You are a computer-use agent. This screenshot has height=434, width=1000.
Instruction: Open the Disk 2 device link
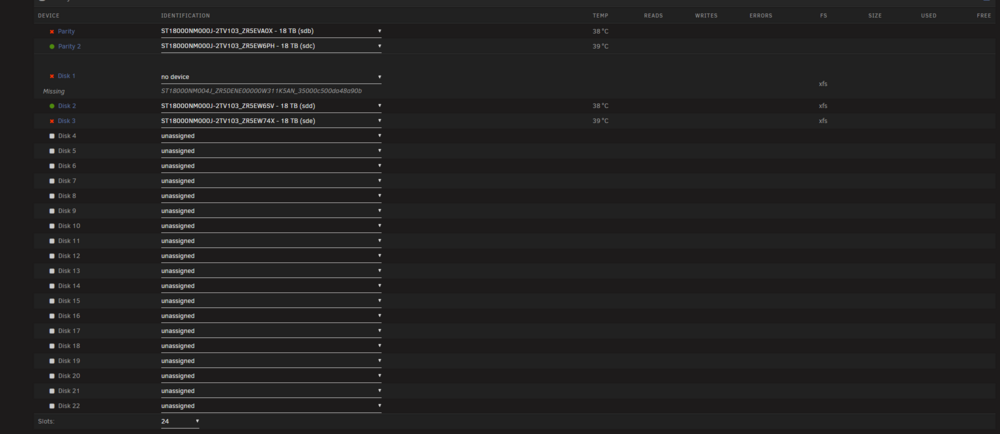coord(67,106)
